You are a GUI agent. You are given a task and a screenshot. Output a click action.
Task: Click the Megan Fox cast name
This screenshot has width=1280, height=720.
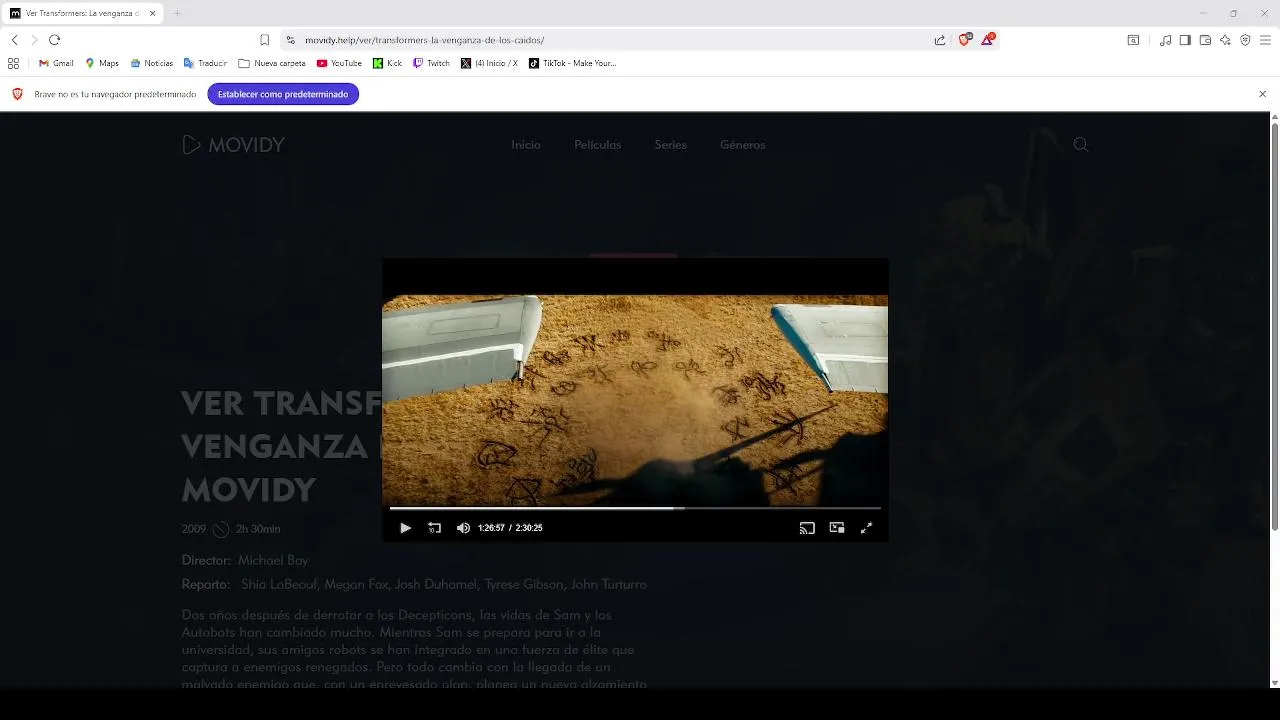tap(356, 585)
